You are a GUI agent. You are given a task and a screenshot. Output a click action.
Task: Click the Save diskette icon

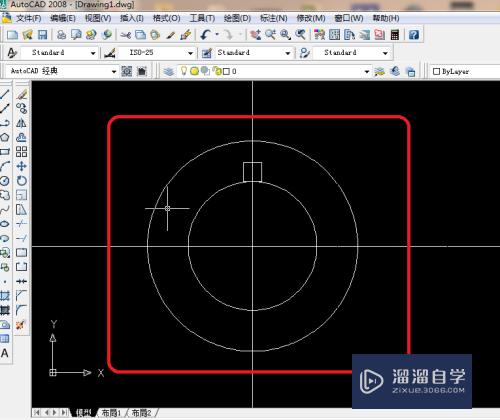coord(42,35)
